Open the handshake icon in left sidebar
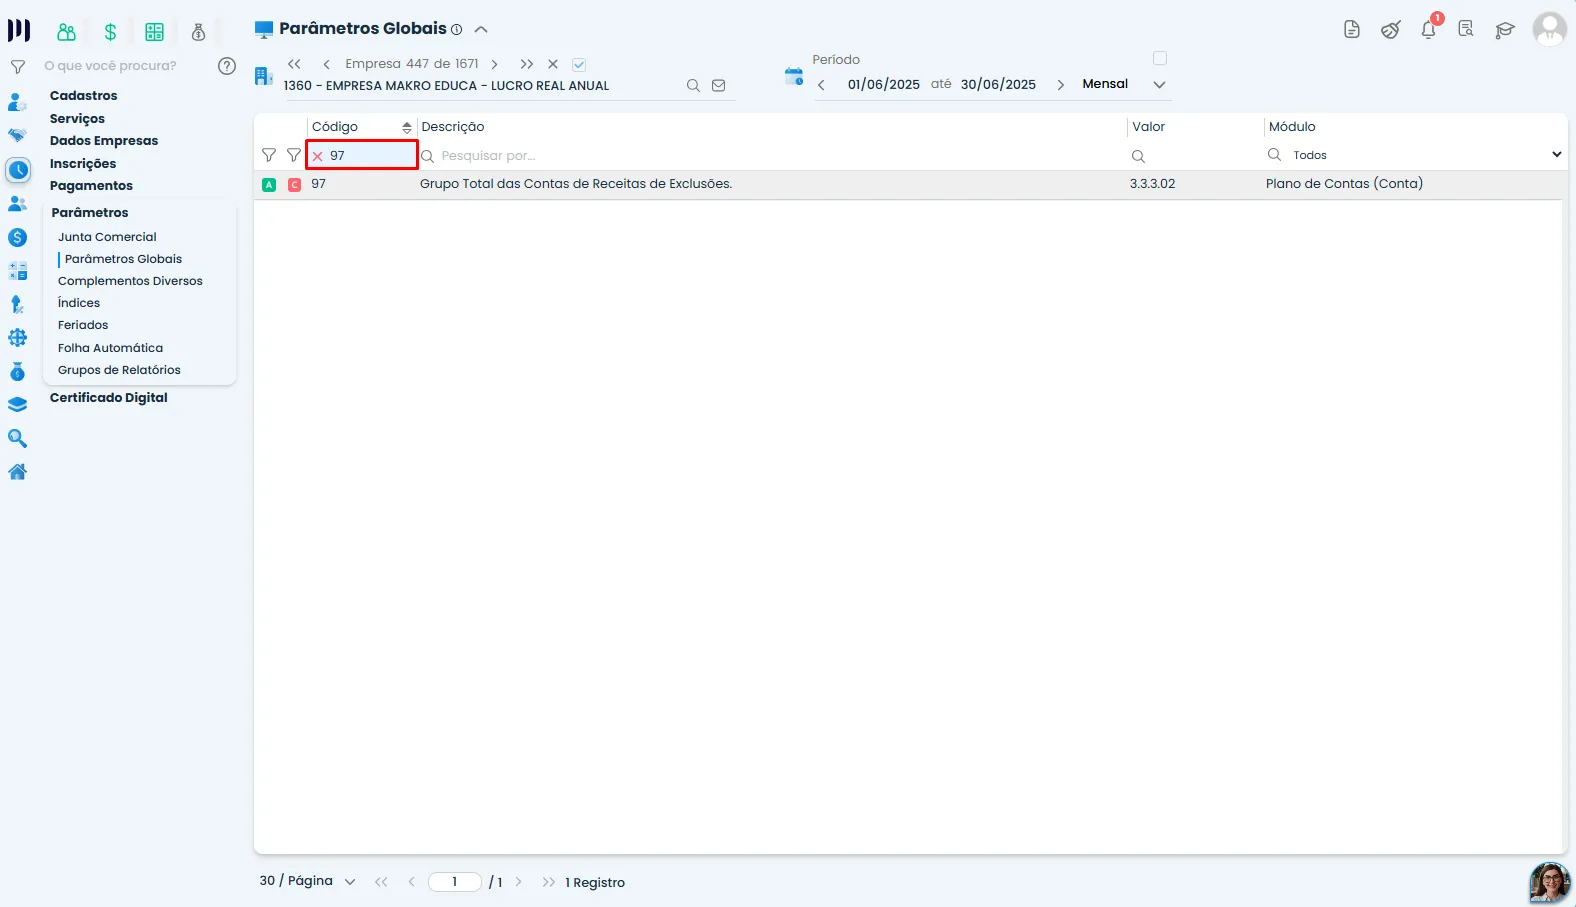Screen dimensions: 1576x907 coord(17,135)
